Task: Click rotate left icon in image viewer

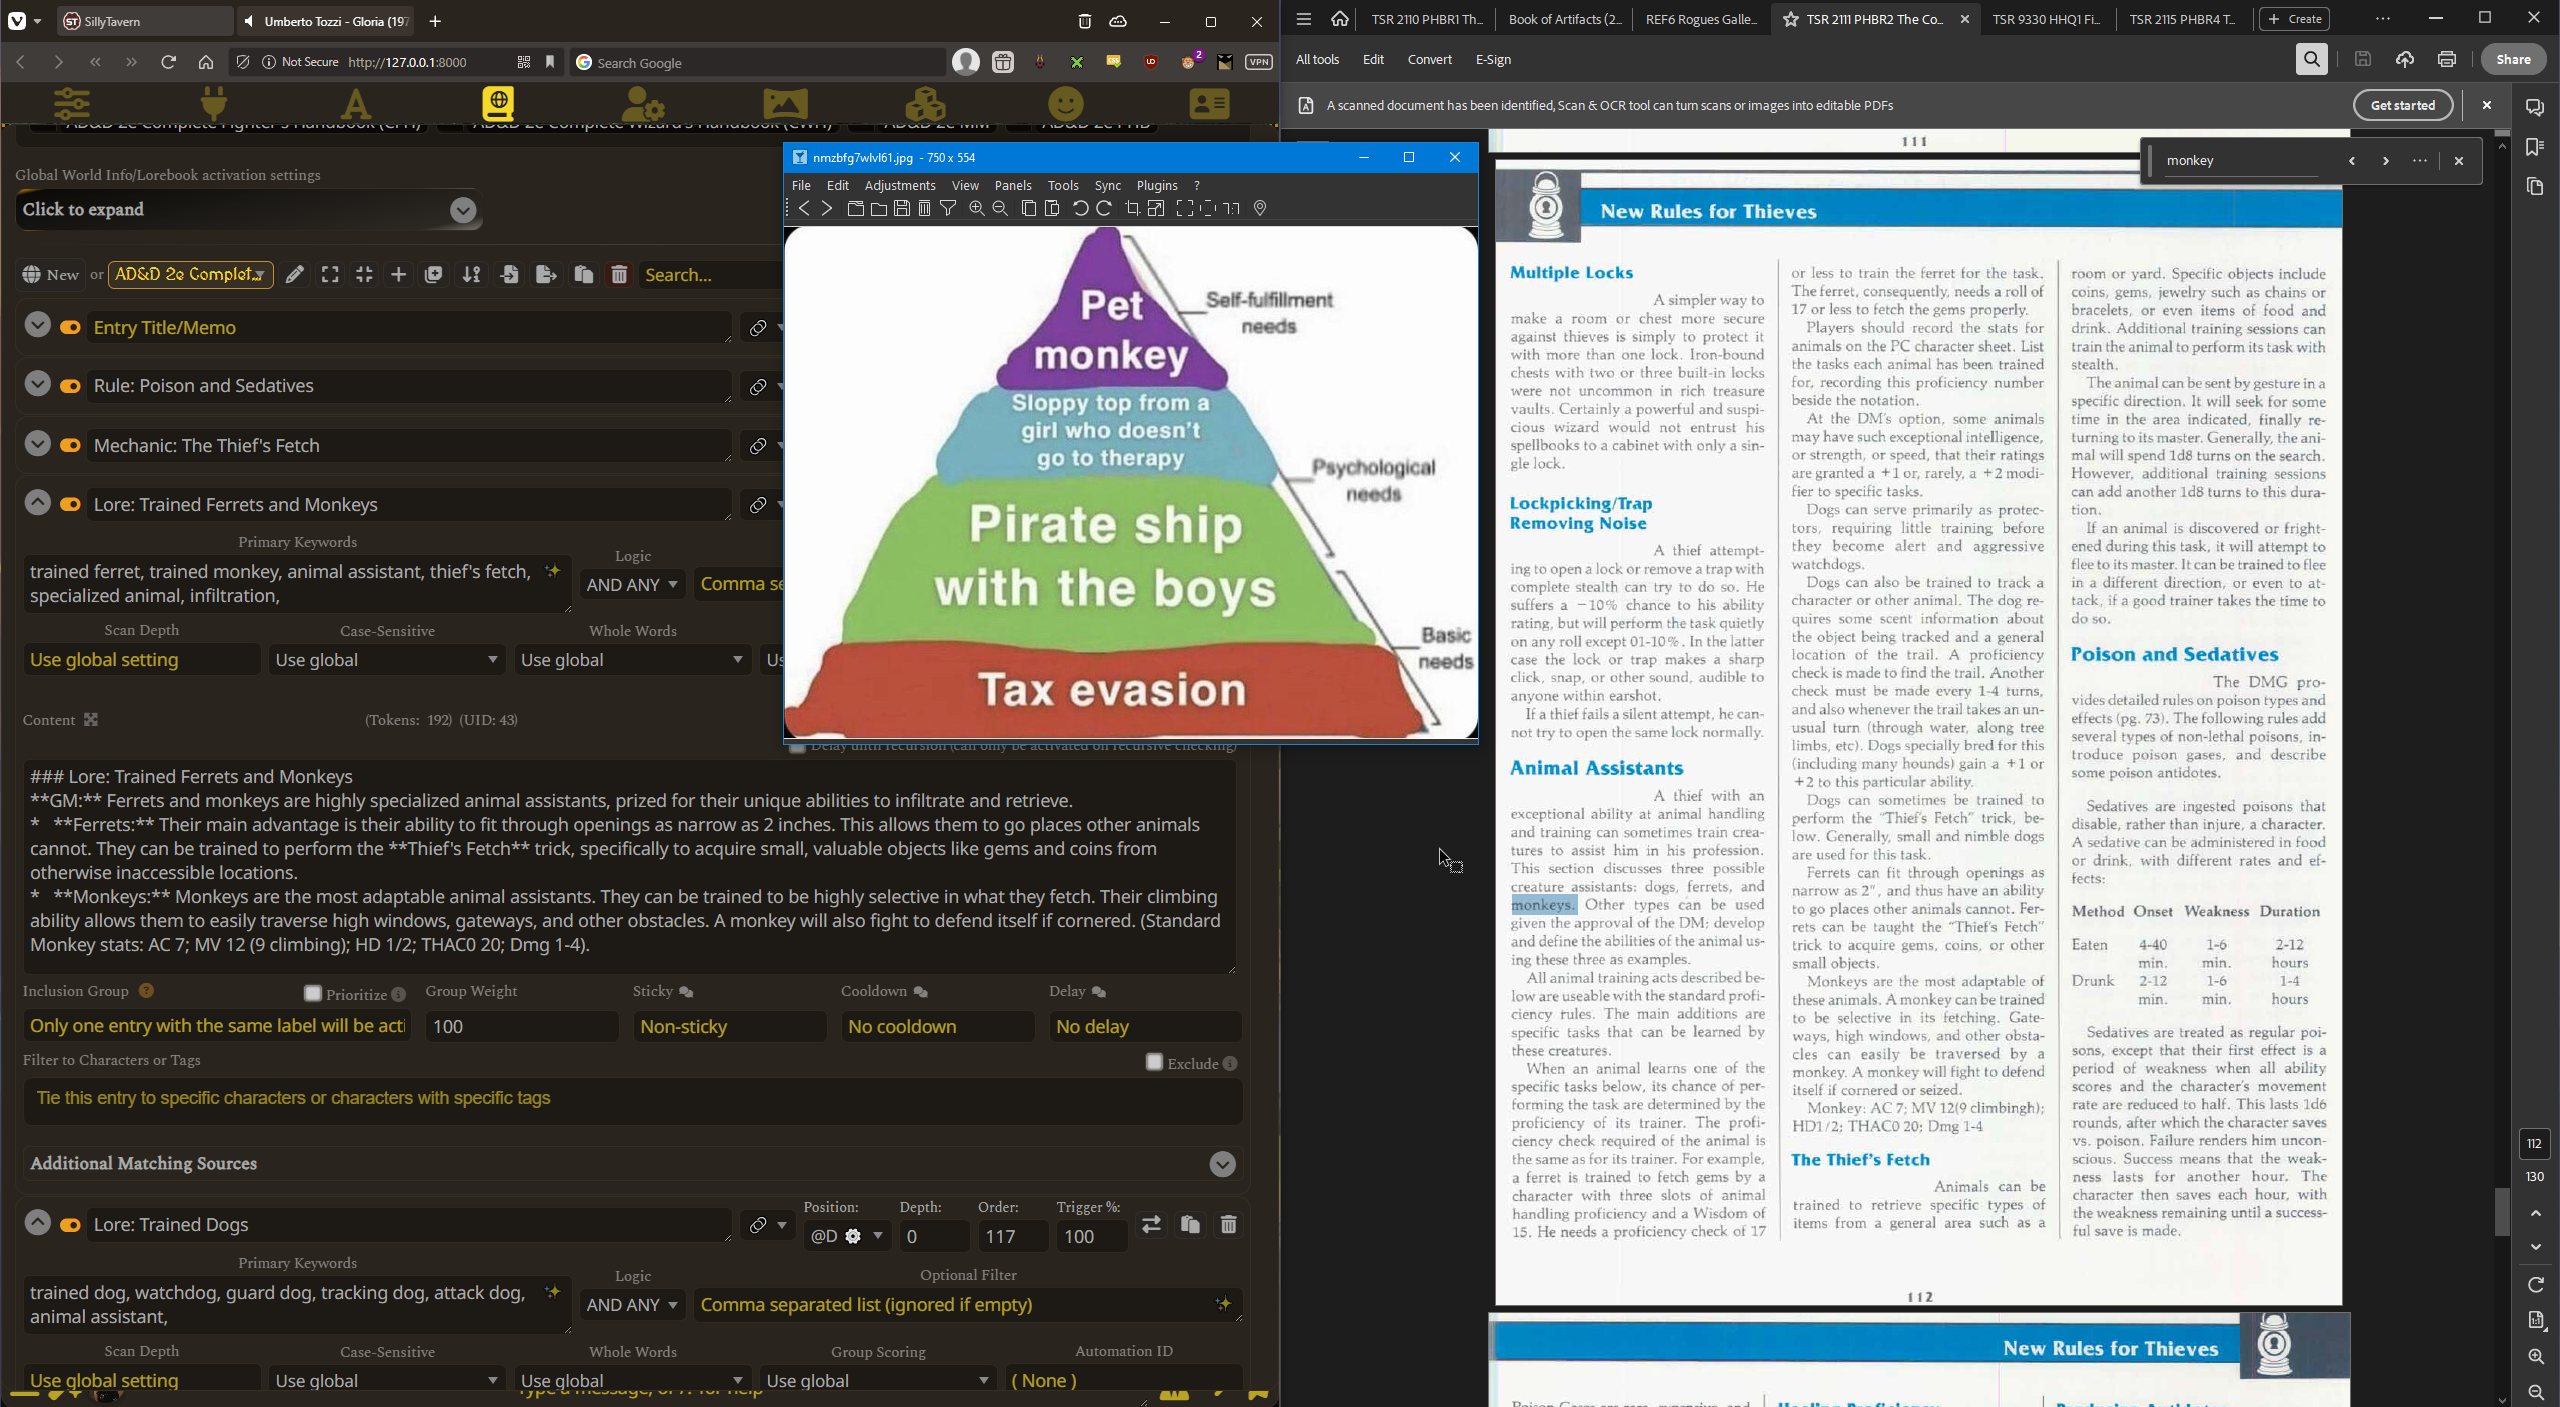Action: tap(1080, 208)
